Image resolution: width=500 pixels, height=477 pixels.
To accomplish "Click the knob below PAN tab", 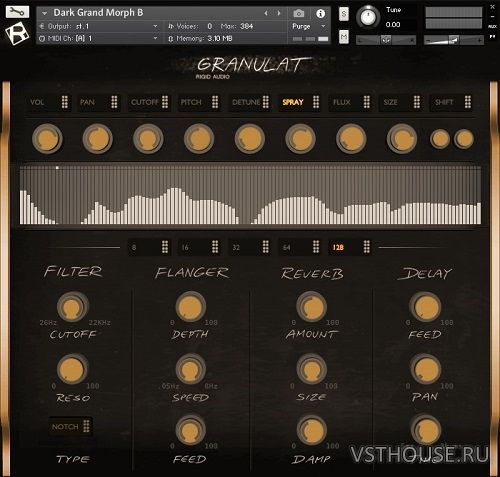I will [x=98, y=139].
